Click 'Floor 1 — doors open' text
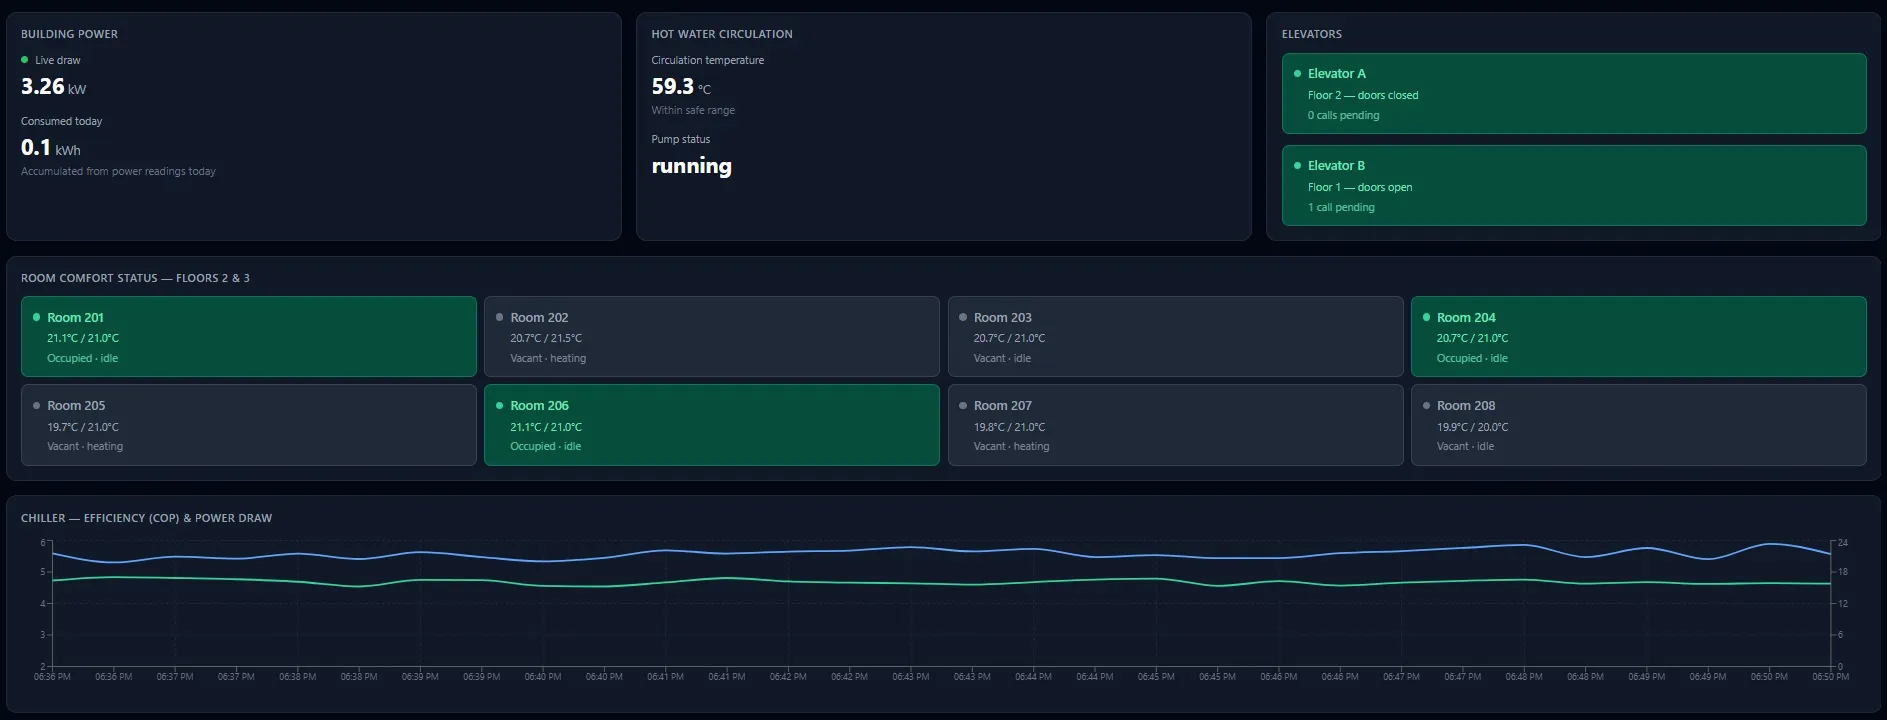Image resolution: width=1887 pixels, height=720 pixels. click(x=1359, y=187)
